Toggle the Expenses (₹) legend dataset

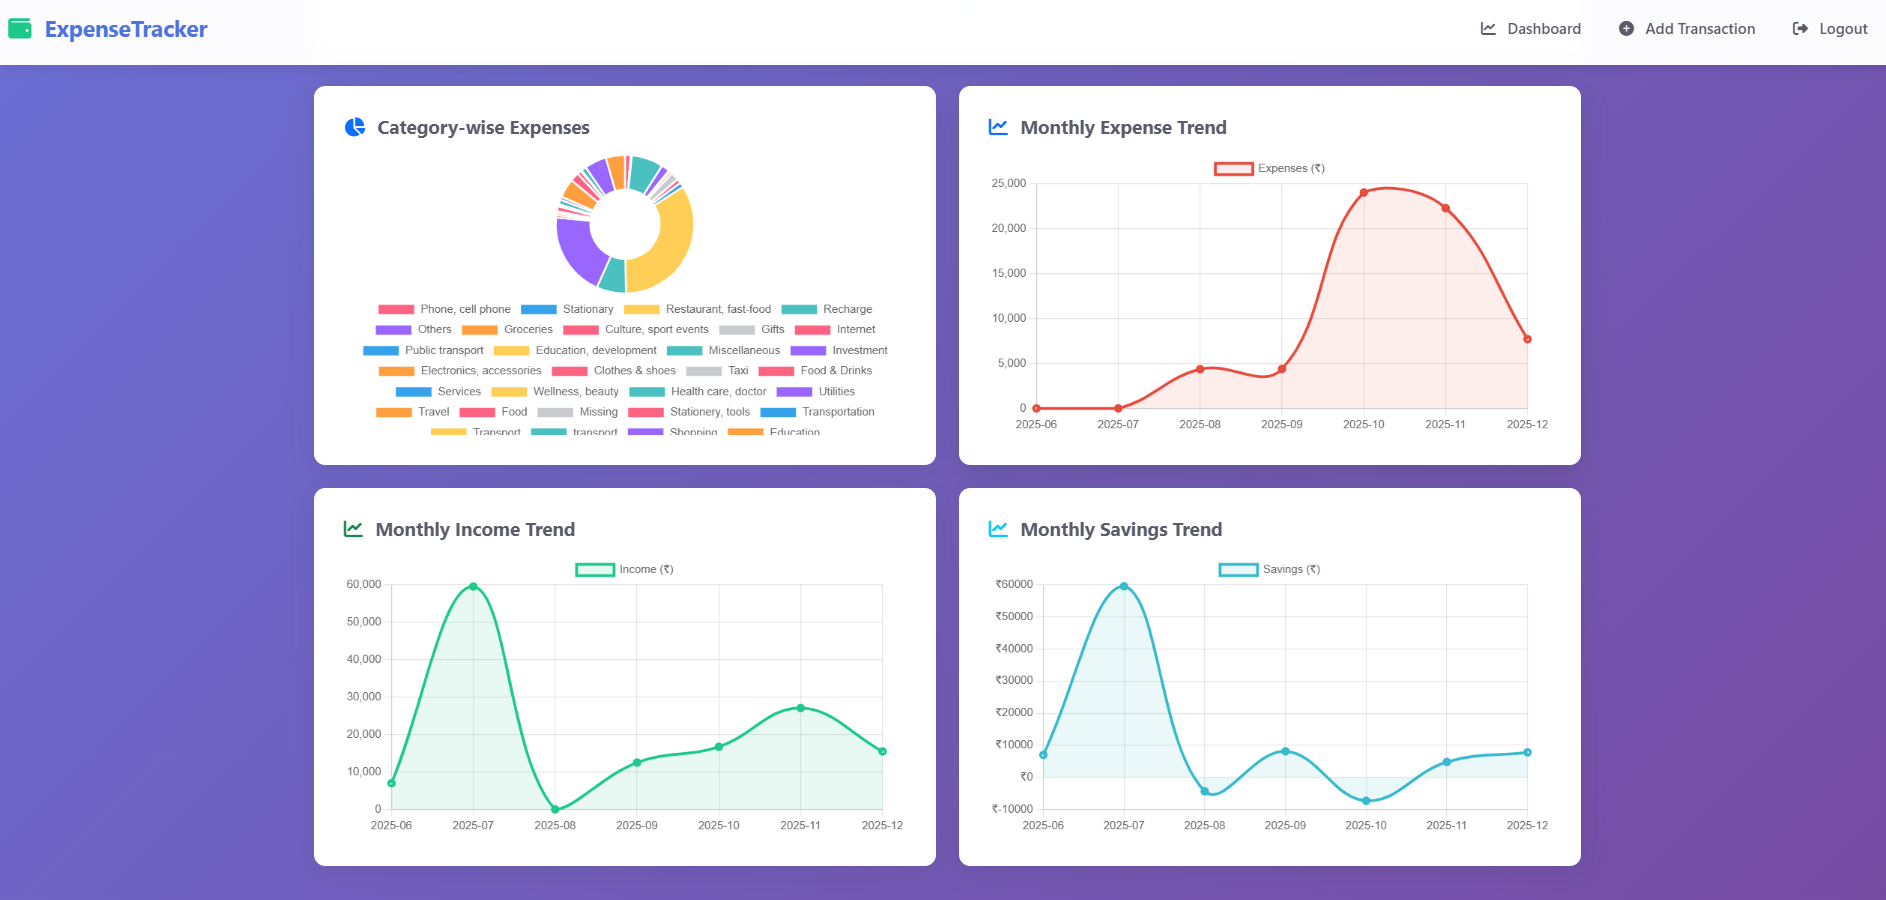coord(1269,168)
